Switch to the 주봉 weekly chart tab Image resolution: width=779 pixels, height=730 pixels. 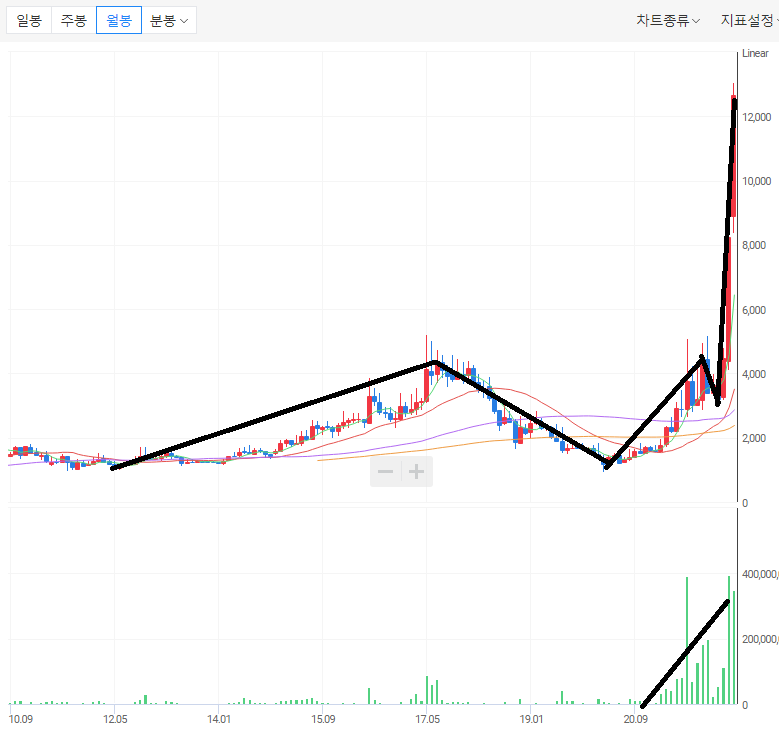(x=74, y=20)
